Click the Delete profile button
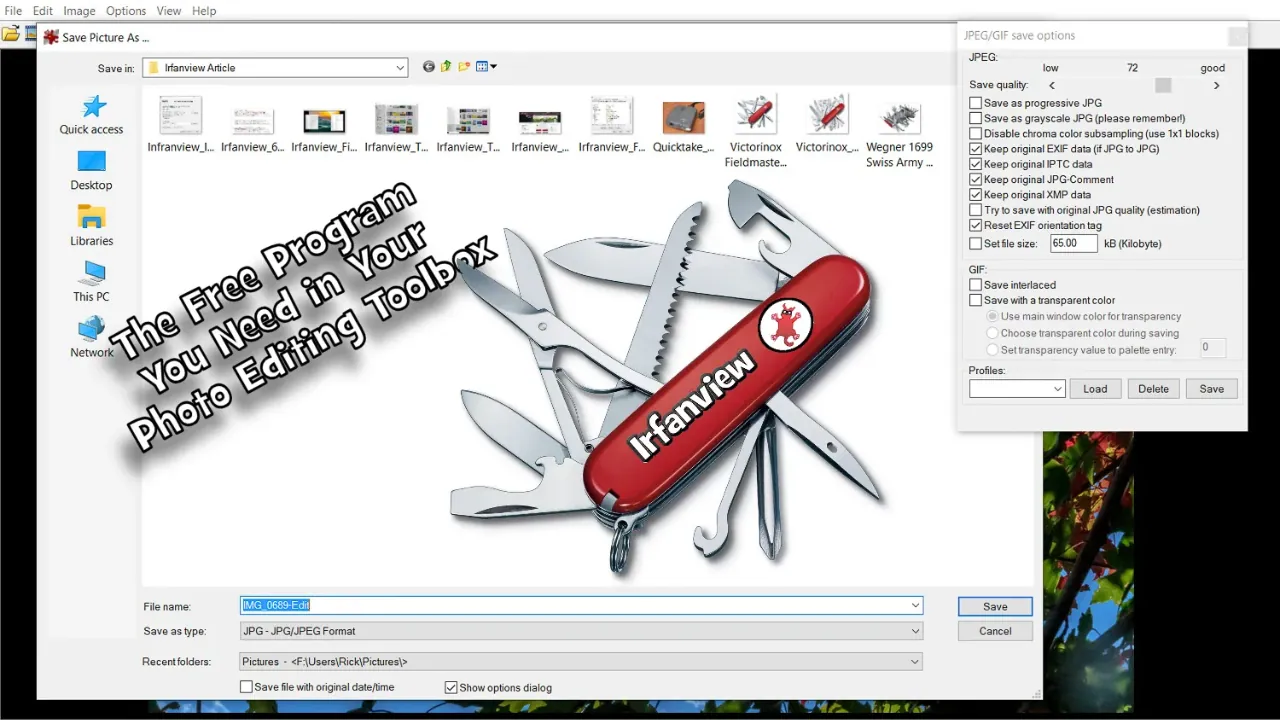 coord(1153,389)
